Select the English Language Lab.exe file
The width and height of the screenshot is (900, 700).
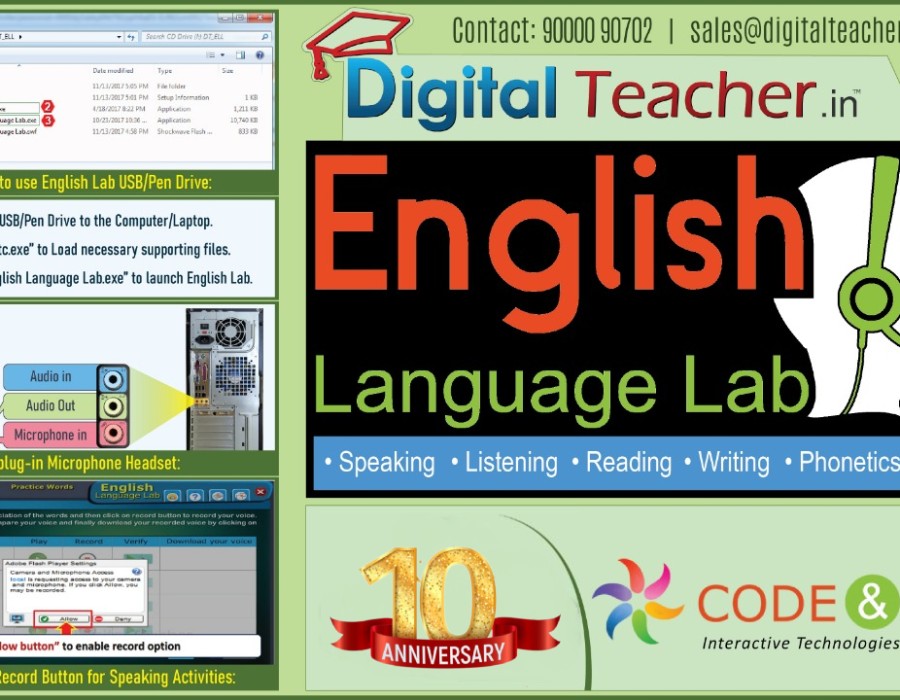(18, 120)
